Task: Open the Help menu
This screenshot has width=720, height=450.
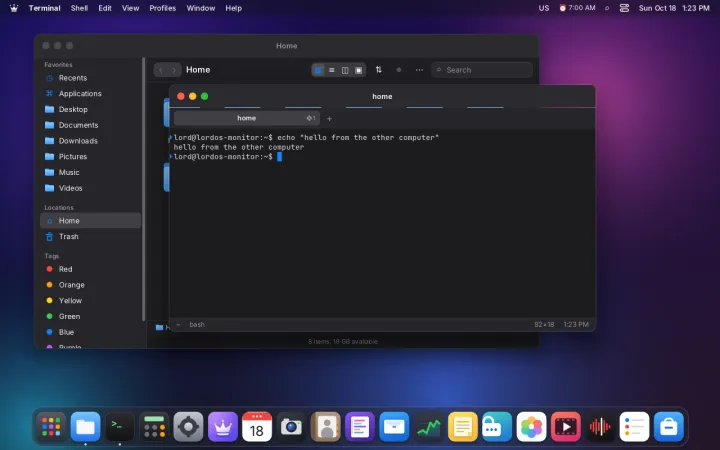Action: click(x=233, y=8)
